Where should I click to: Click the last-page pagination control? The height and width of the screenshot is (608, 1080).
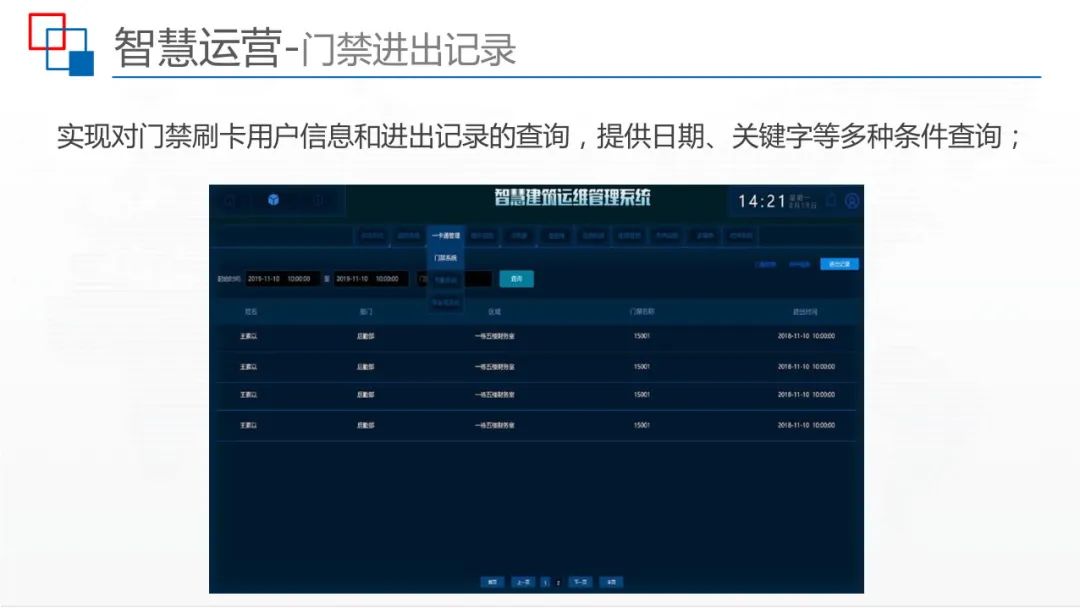coord(610,582)
